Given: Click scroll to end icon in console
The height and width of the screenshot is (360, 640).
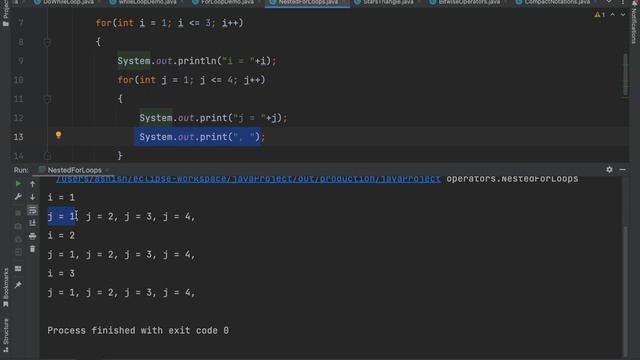Looking at the screenshot, I should [32, 223].
